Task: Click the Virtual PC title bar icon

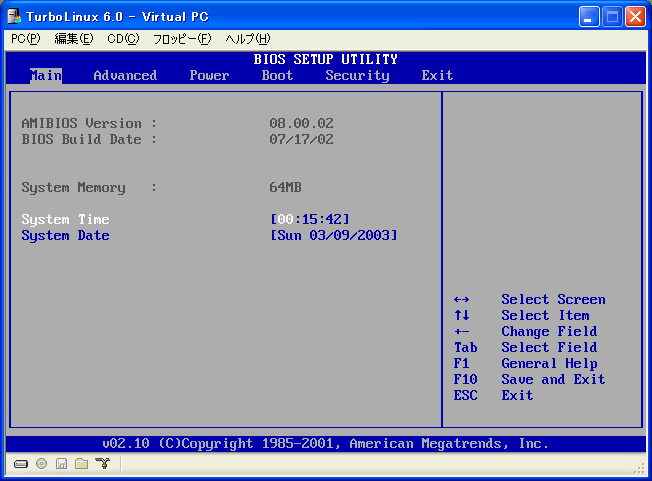Action: (14, 16)
